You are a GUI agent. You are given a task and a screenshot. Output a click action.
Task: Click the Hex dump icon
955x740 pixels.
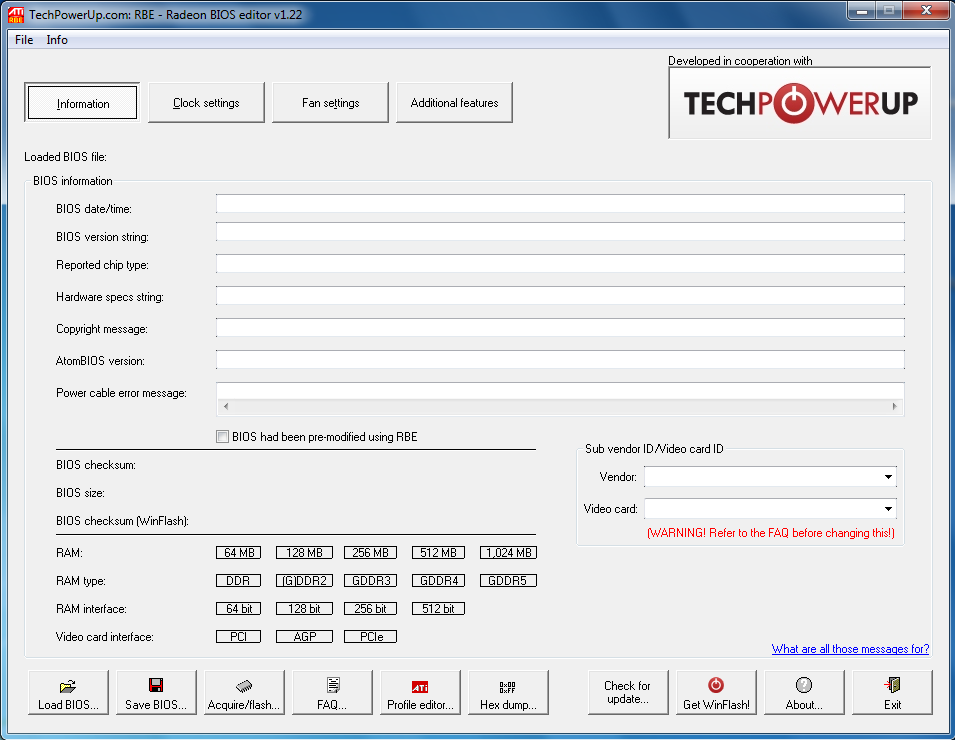[x=507, y=687]
